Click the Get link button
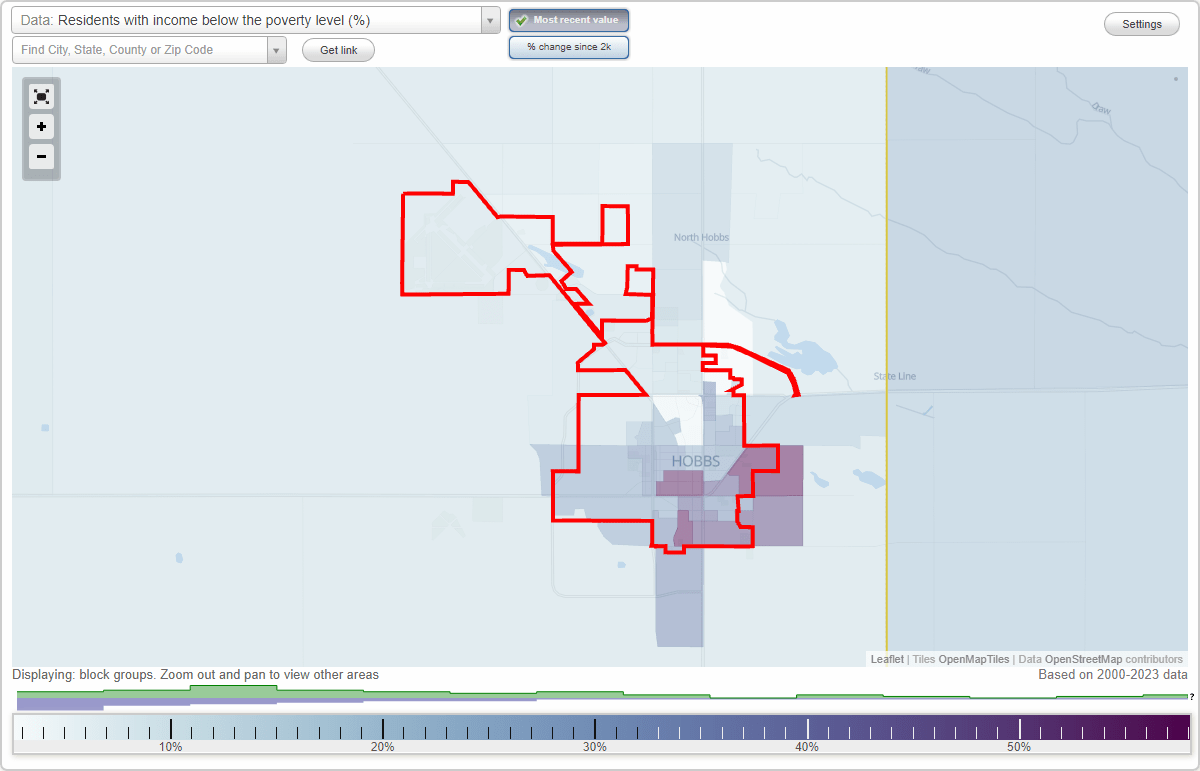This screenshot has height=771, width=1200. tap(337, 49)
